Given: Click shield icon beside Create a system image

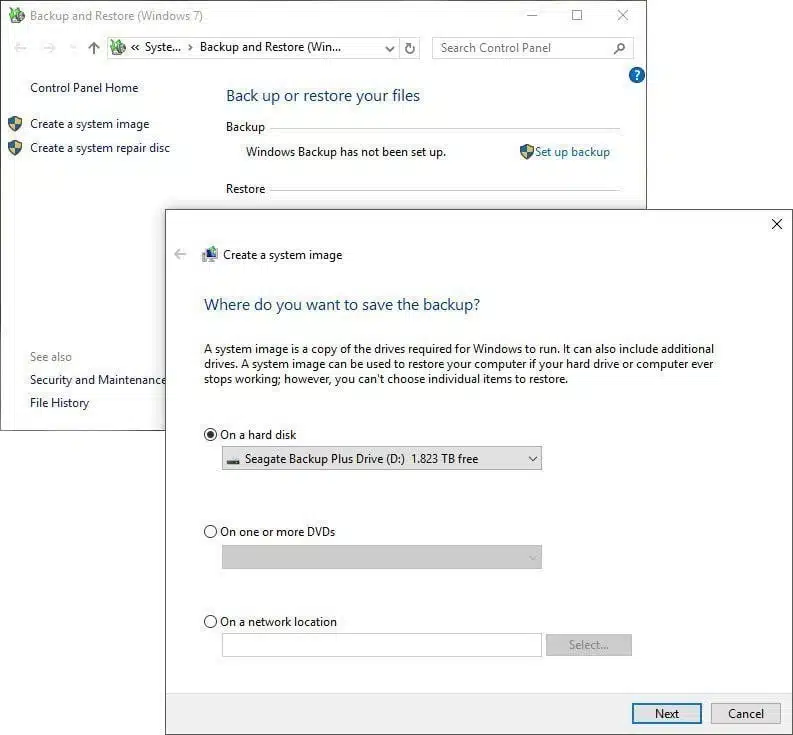Looking at the screenshot, I should pos(15,124).
